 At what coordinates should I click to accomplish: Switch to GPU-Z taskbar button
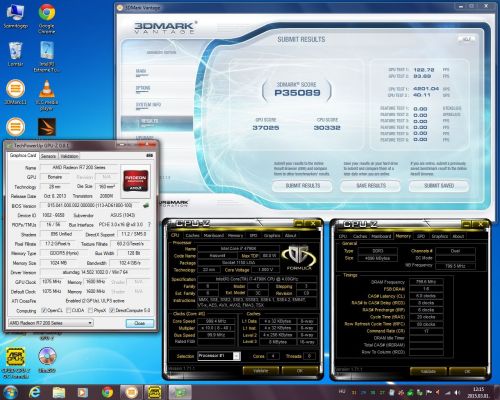(x=180, y=392)
